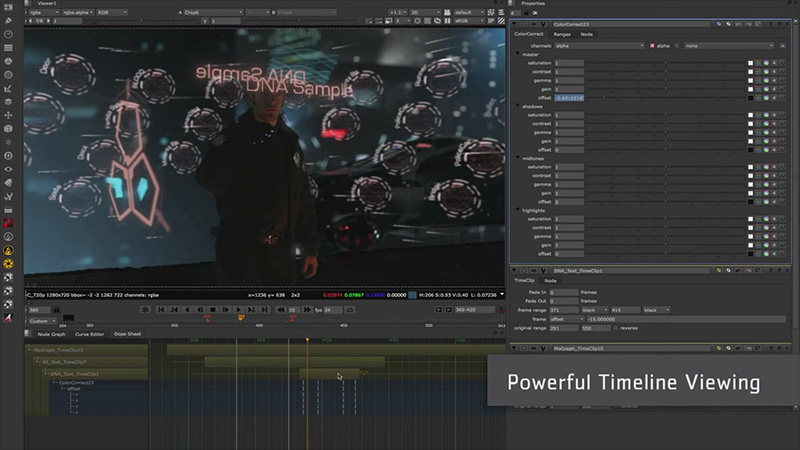The image size is (800, 450).
Task: Toggle the red alpha channel checkbox
Action: (x=652, y=46)
